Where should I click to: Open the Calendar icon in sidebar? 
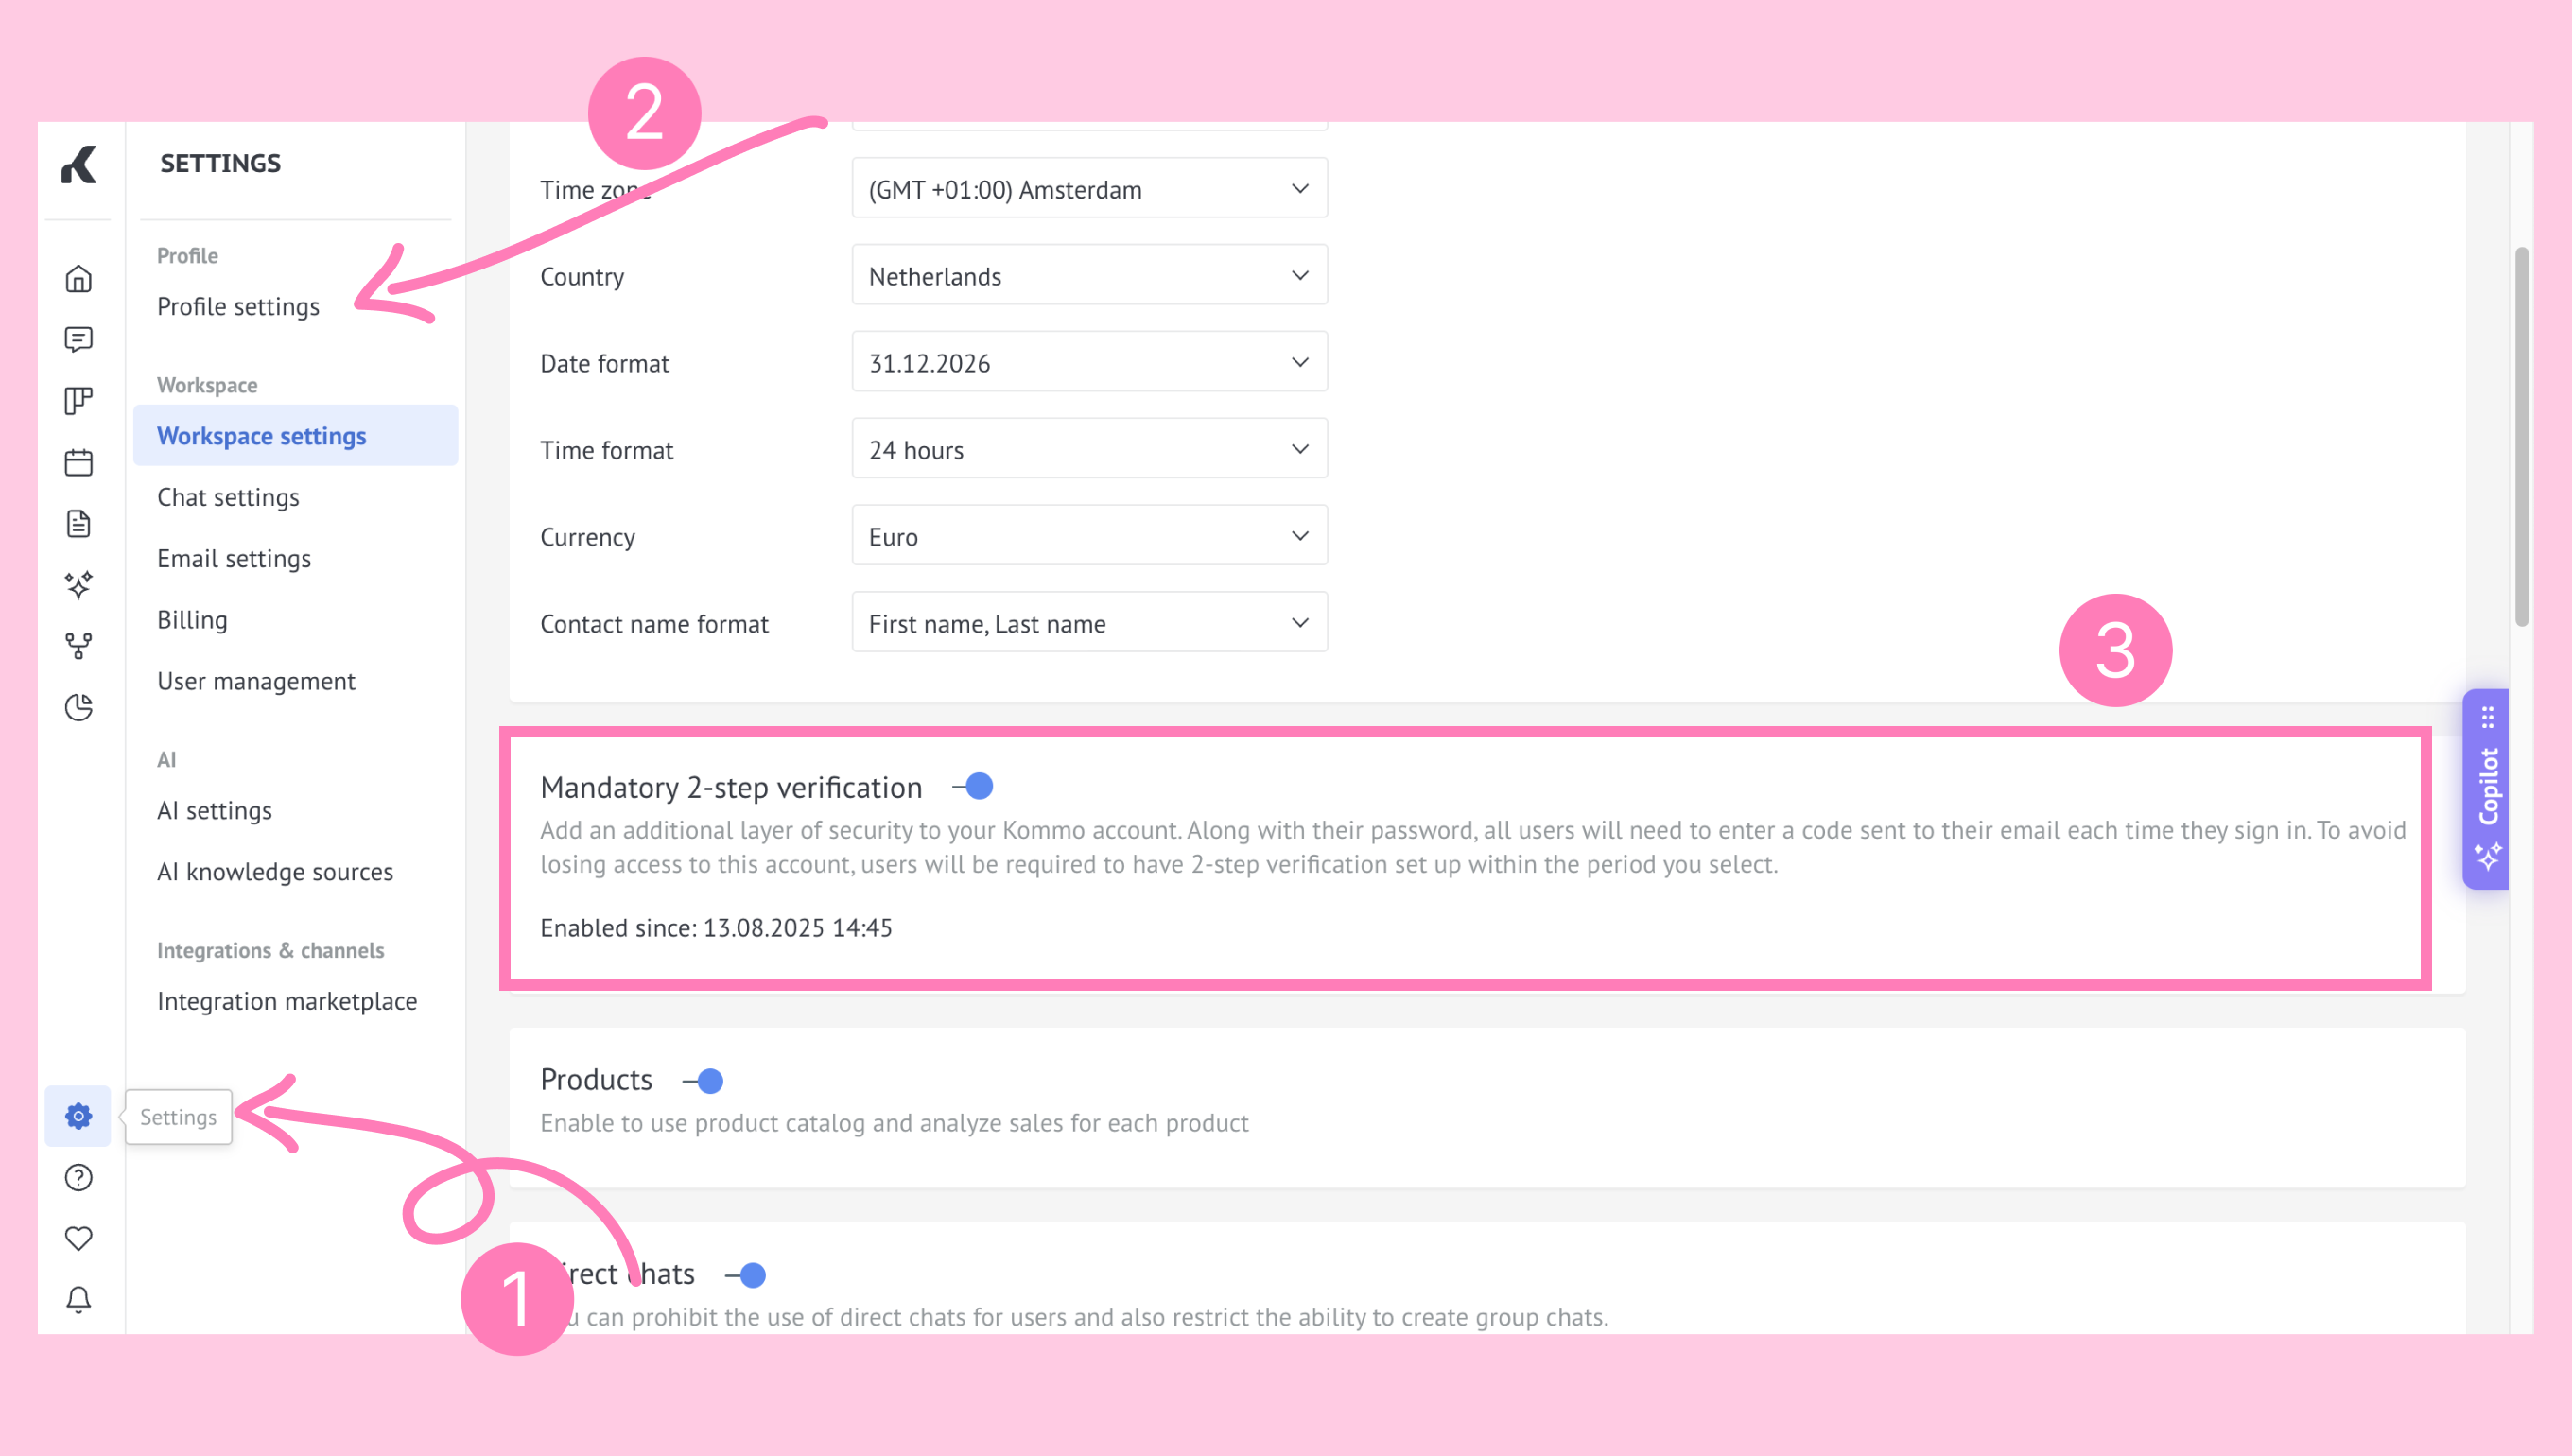pos(78,462)
